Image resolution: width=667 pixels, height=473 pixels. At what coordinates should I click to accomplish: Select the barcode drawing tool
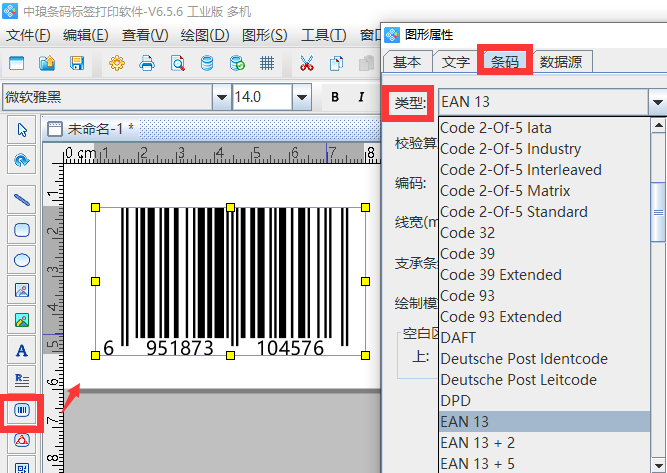pyautogui.click(x=22, y=410)
